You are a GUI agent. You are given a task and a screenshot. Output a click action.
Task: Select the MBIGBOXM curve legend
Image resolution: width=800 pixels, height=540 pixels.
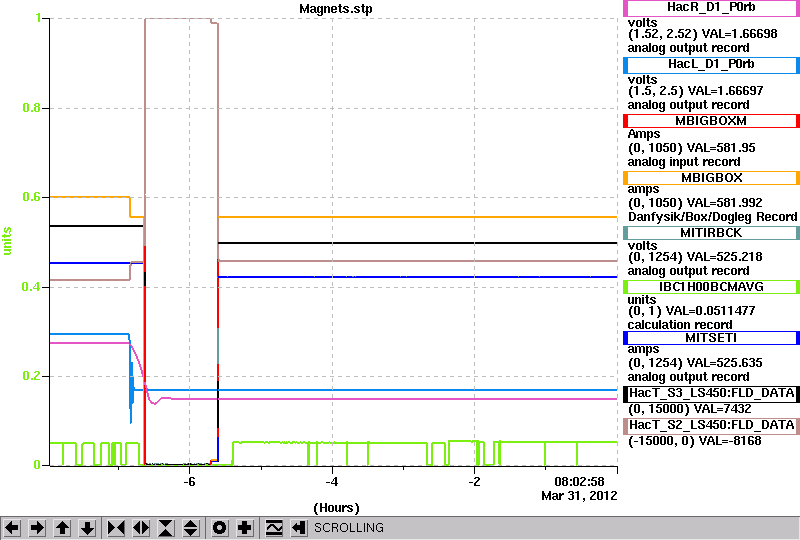[711, 121]
